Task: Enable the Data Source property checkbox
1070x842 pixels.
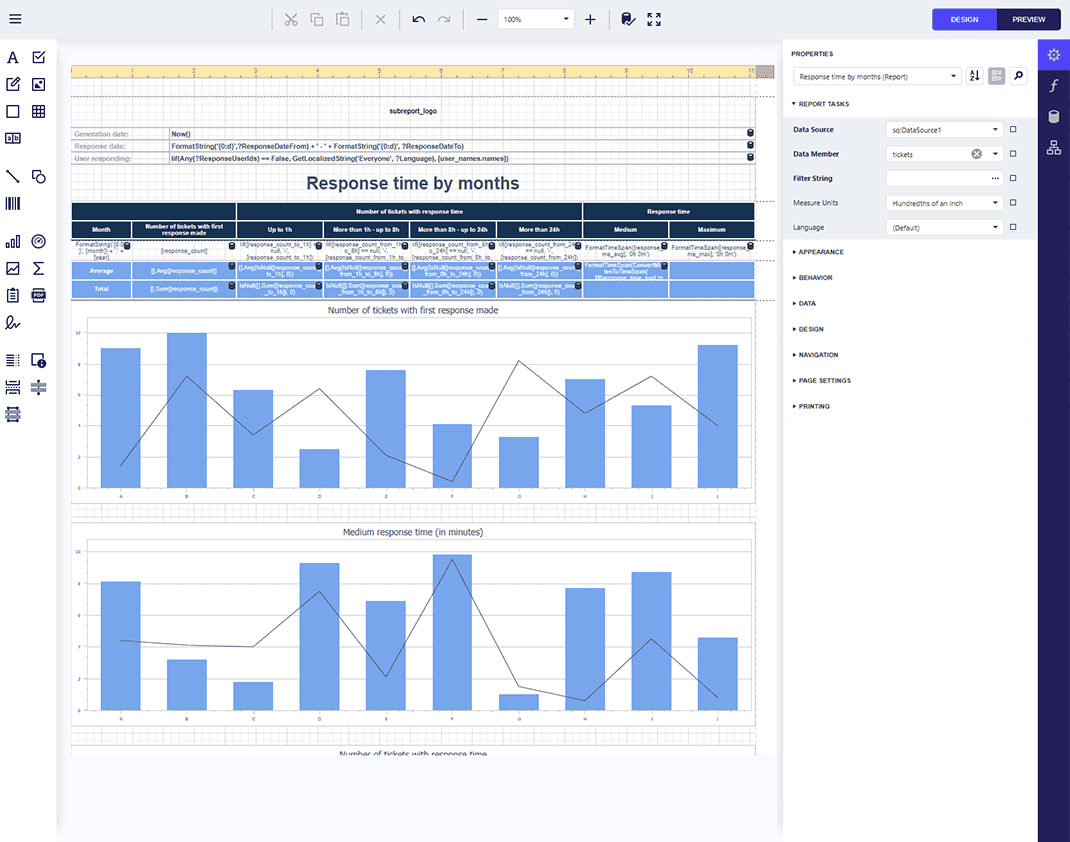Action: click(x=1011, y=128)
